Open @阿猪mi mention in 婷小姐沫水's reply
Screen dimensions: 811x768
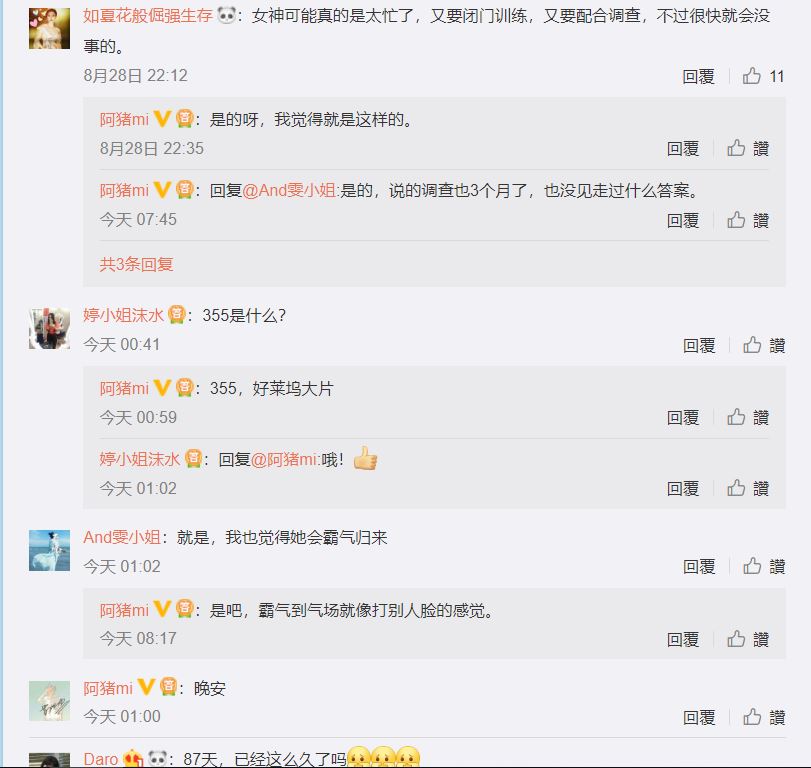click(285, 459)
